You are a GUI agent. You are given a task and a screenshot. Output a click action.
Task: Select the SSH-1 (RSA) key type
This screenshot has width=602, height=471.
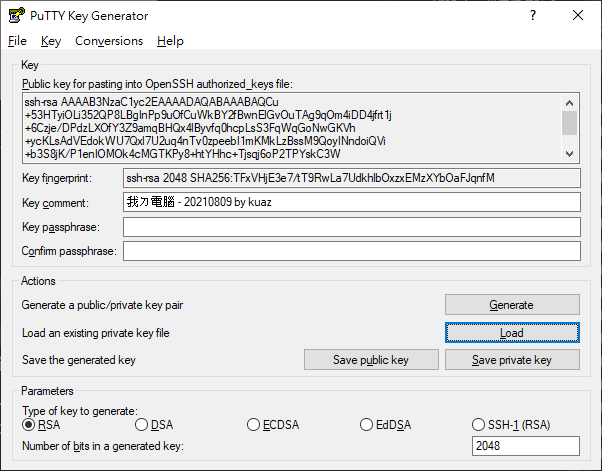479,426
